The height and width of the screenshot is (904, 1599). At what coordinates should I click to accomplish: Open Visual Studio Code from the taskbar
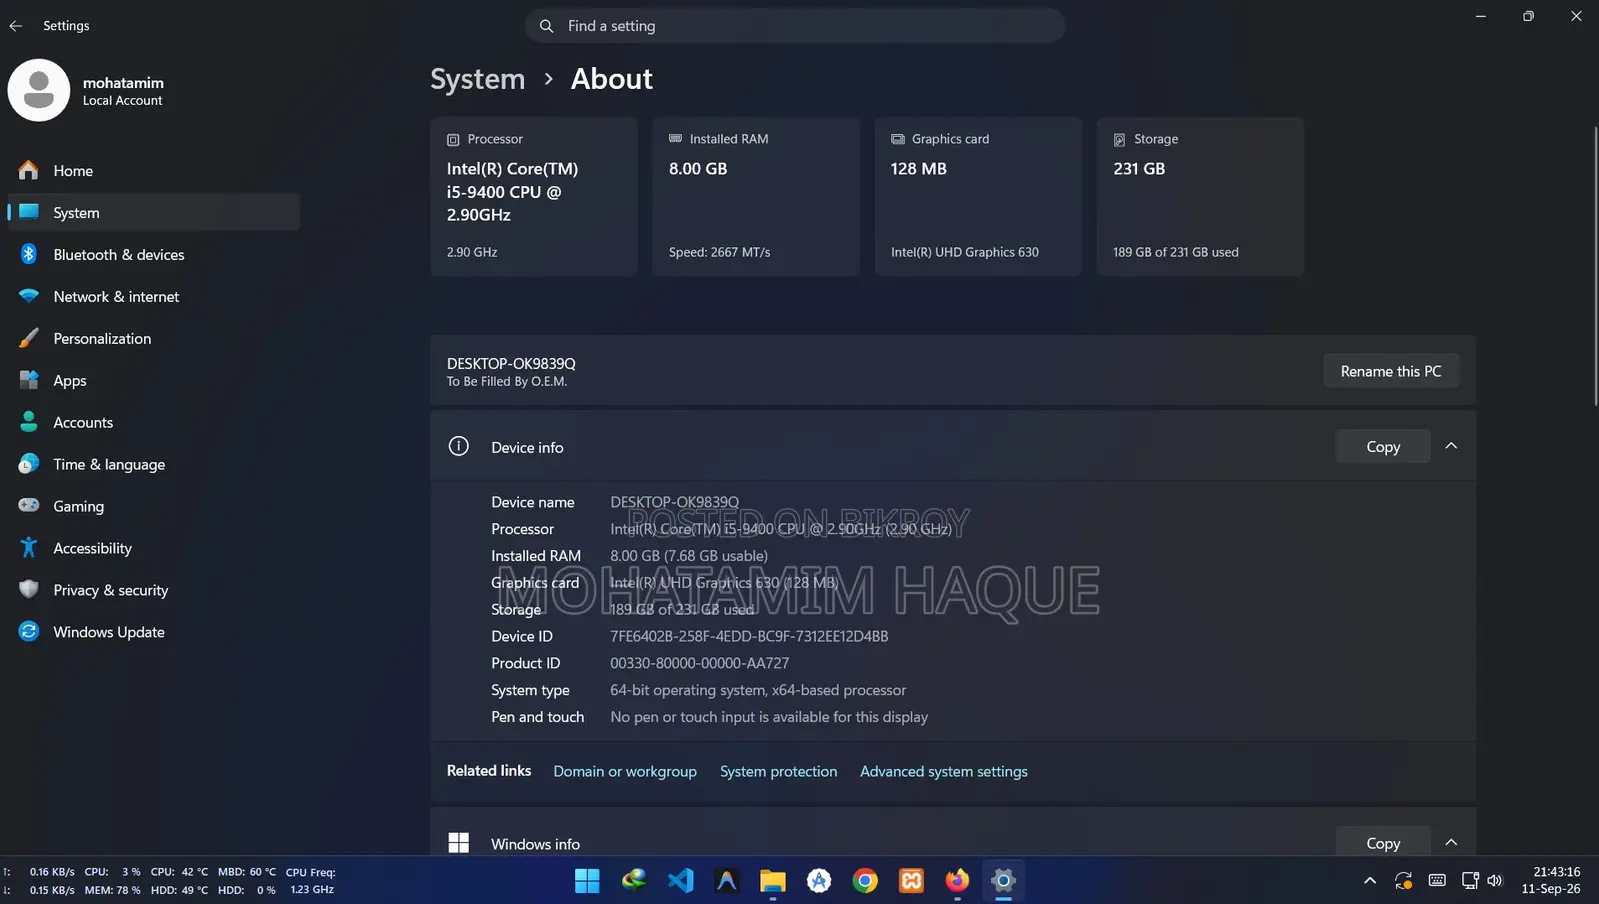(680, 880)
